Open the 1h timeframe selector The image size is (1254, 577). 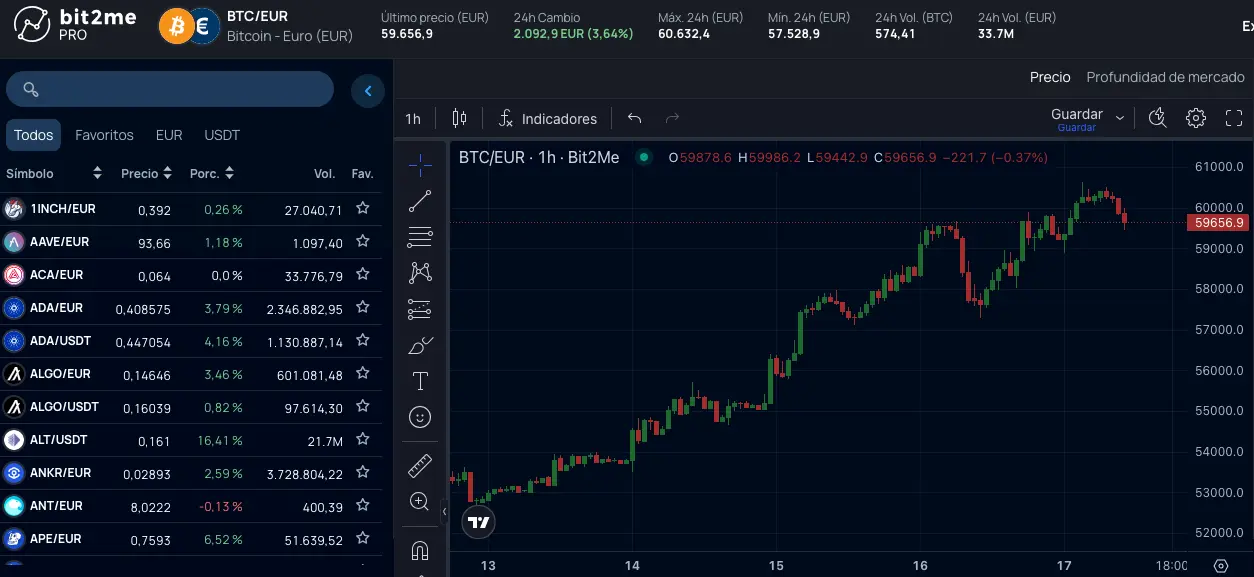coord(413,119)
